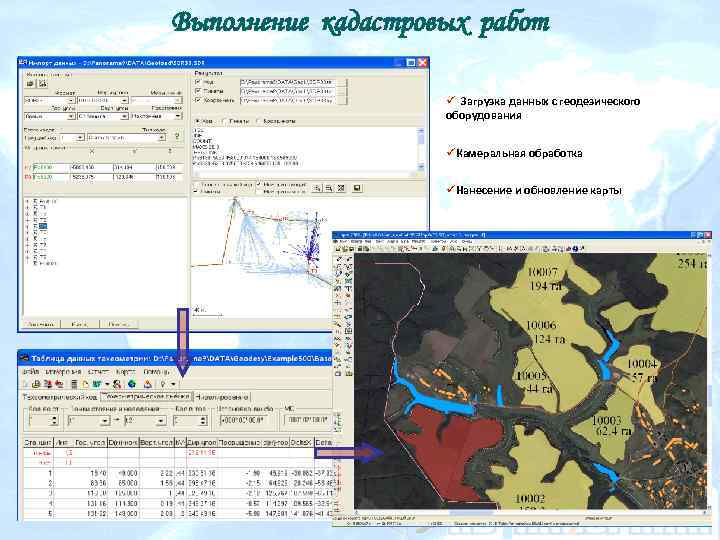720x540 pixels.
Task: Select the third radio button above the text listing
Action: coord(258,121)
